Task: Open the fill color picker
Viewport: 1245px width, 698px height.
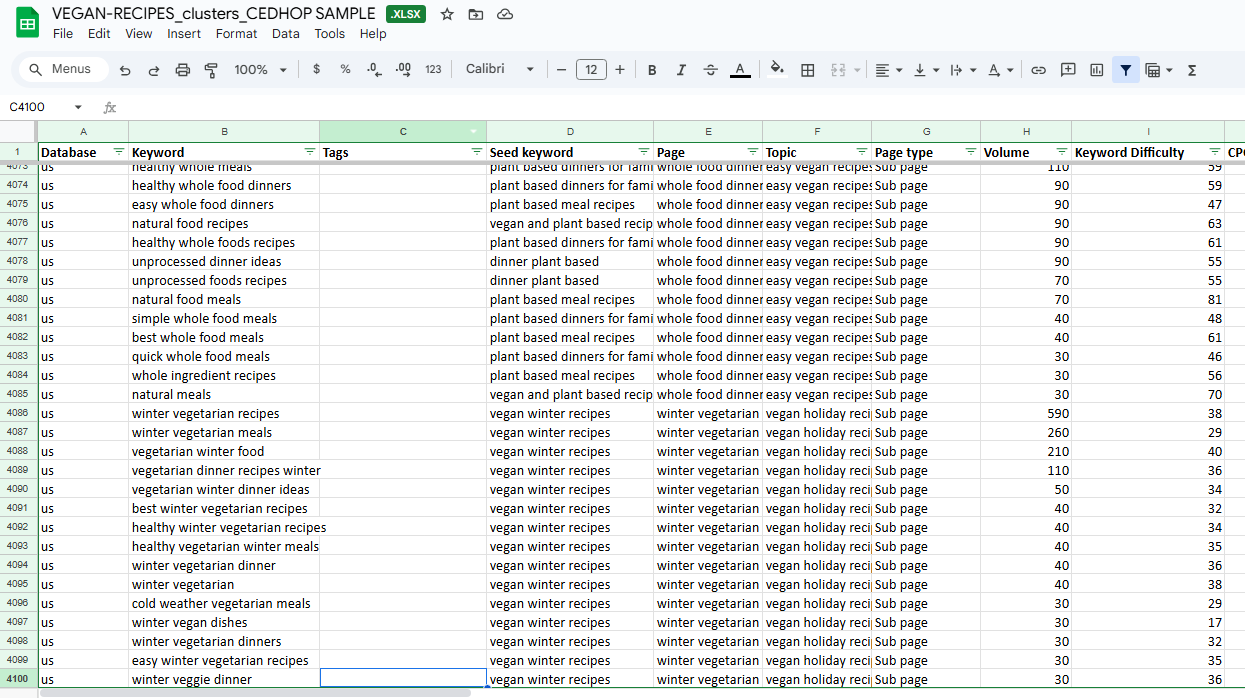Action: [777, 70]
